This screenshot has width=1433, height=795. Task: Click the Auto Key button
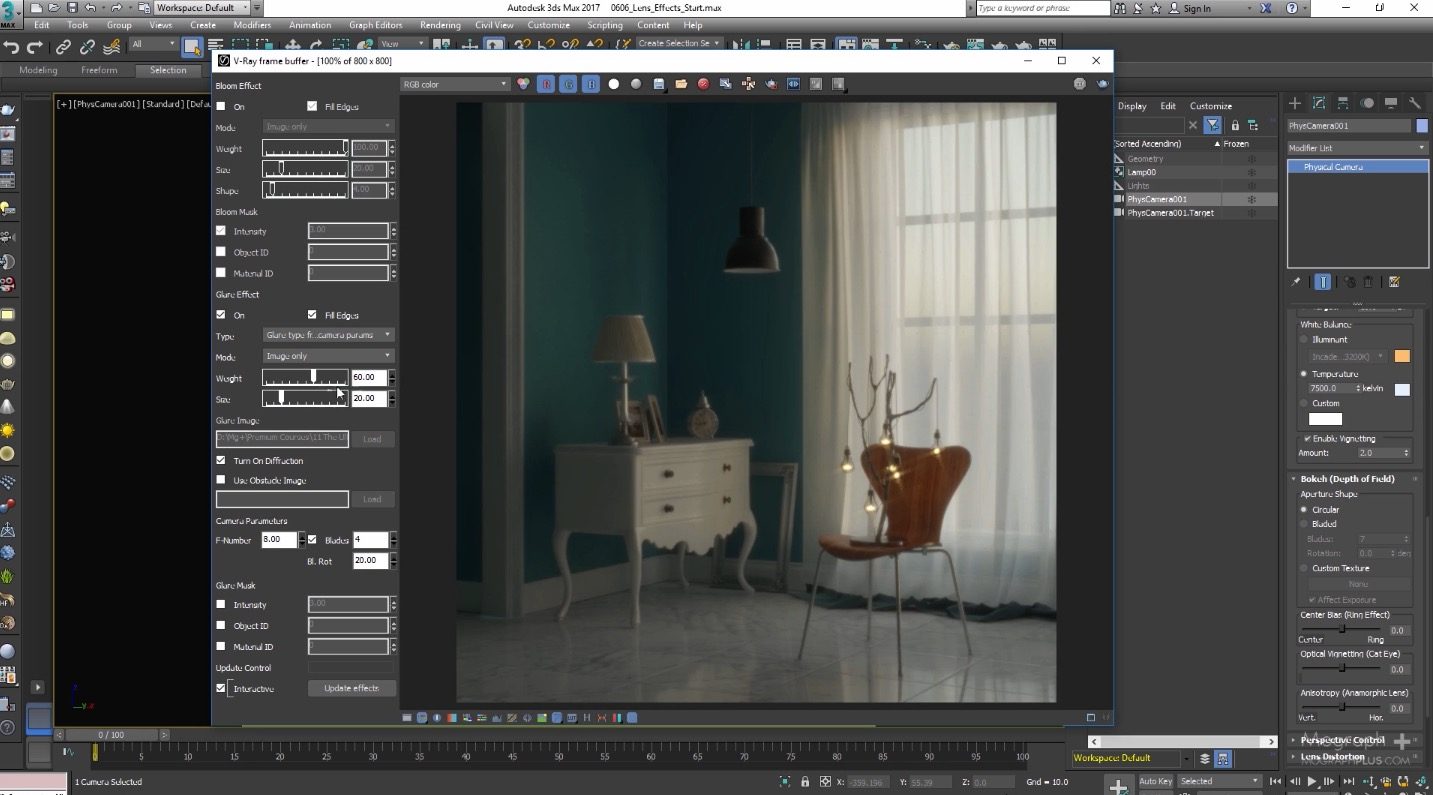1155,781
